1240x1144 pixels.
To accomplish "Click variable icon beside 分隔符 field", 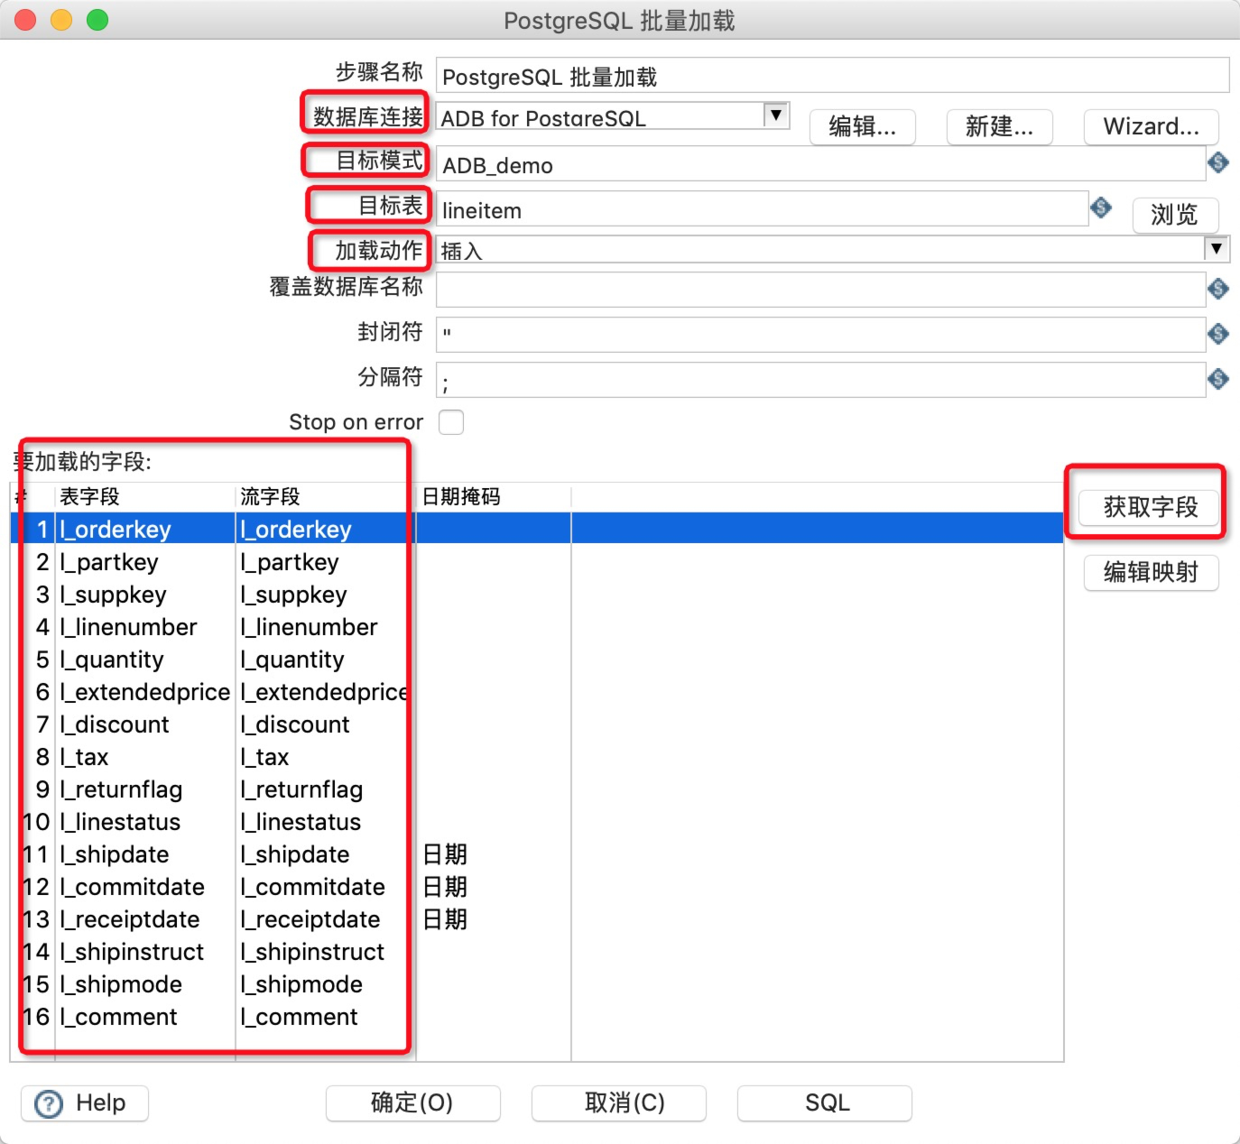I will pos(1218,379).
